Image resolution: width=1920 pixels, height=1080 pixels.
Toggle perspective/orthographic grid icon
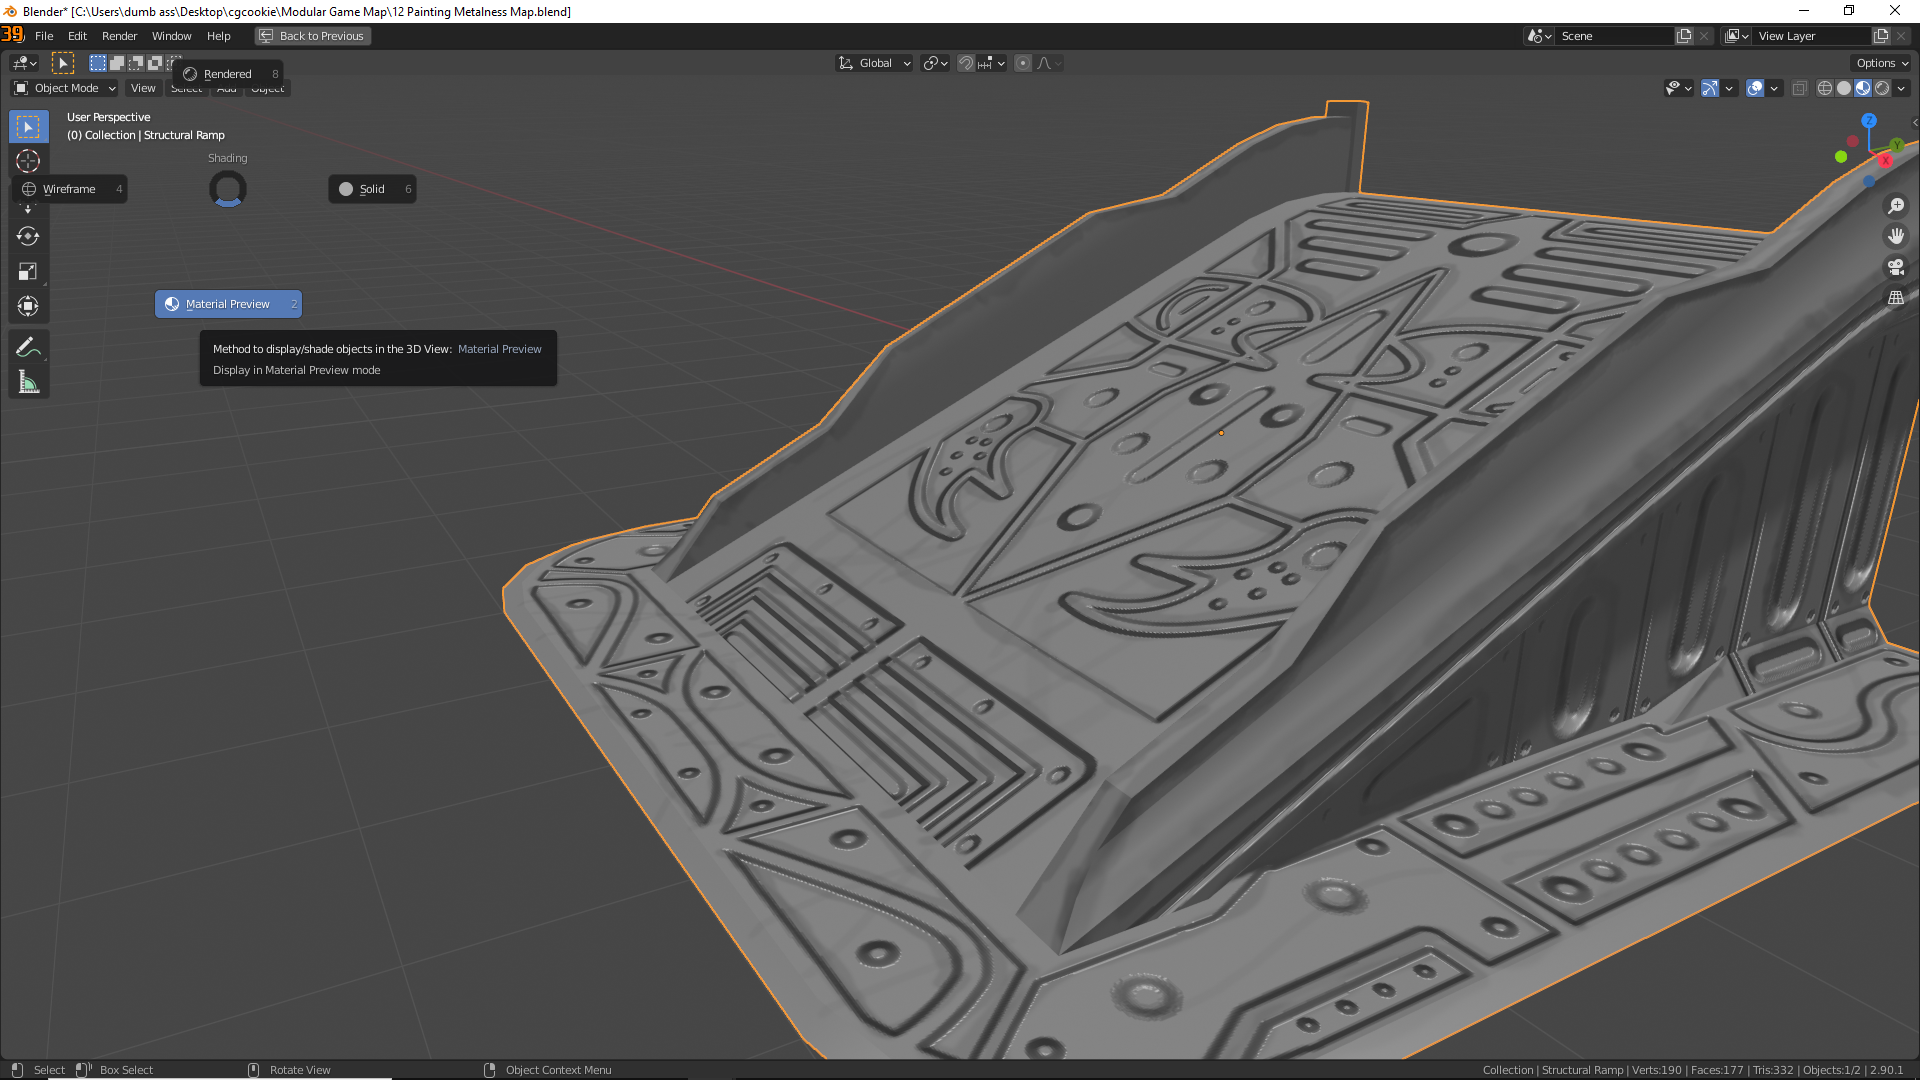click(x=1896, y=298)
